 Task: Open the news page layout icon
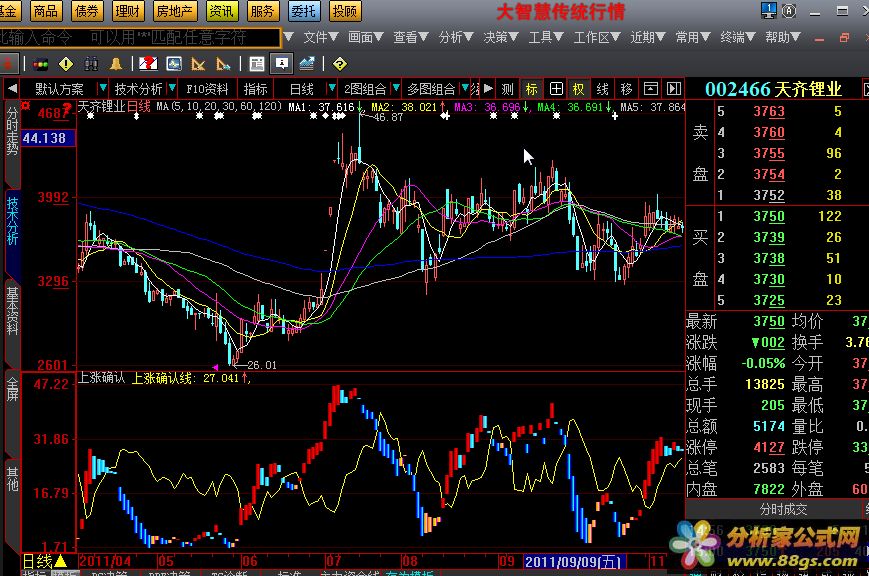click(x=257, y=64)
